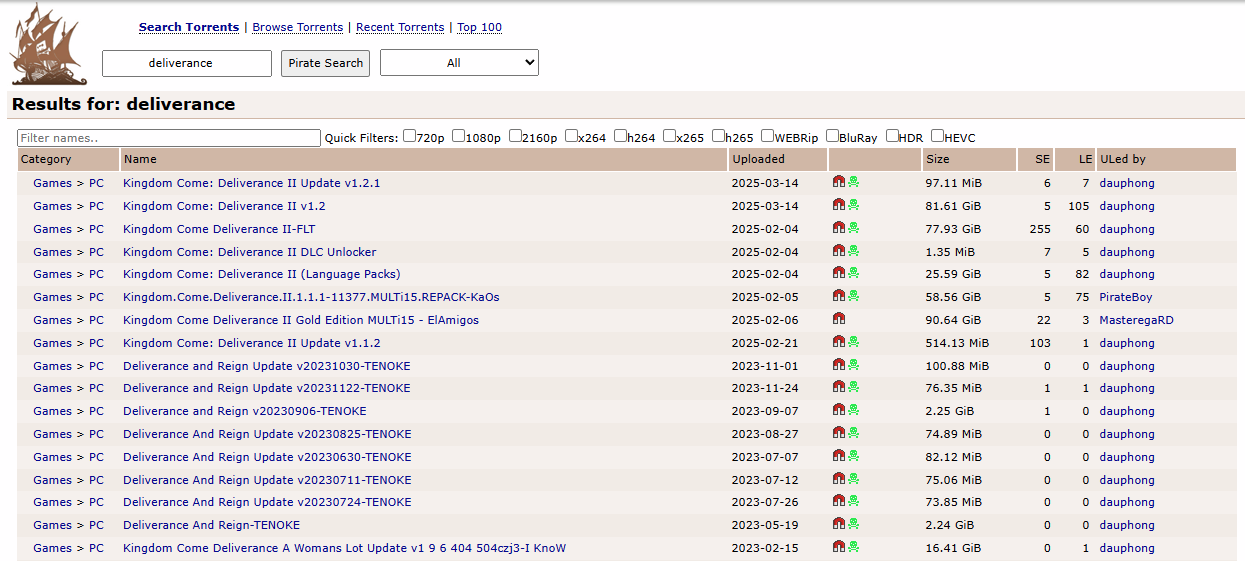Magnet icon for Deliverance II (Language Packs)

pyautogui.click(x=839, y=273)
